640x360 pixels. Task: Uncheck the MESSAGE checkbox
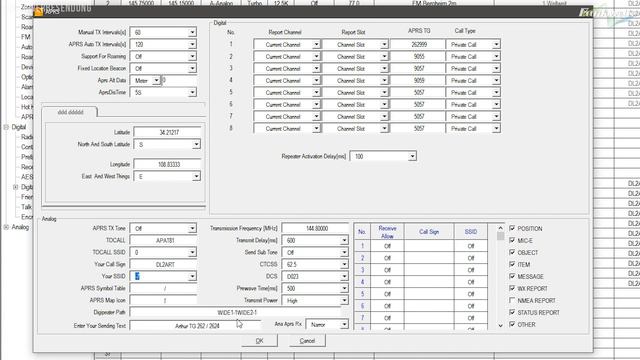pos(512,276)
